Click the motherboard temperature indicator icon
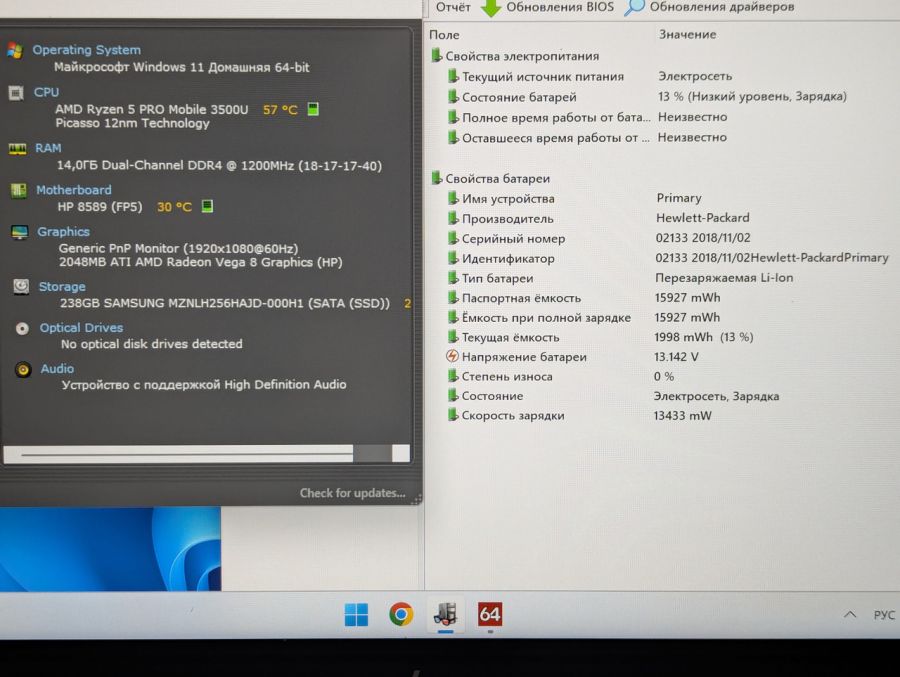Image resolution: width=900 pixels, height=677 pixels. coord(207,206)
